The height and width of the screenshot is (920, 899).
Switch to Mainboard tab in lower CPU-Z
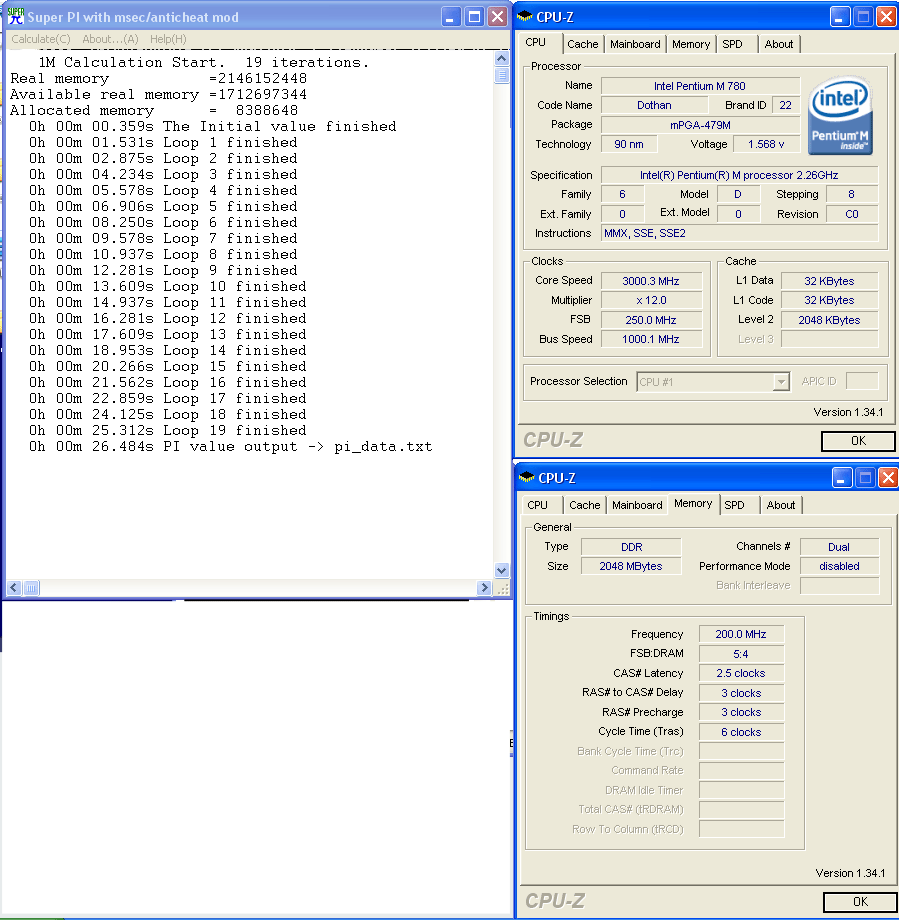coord(637,505)
